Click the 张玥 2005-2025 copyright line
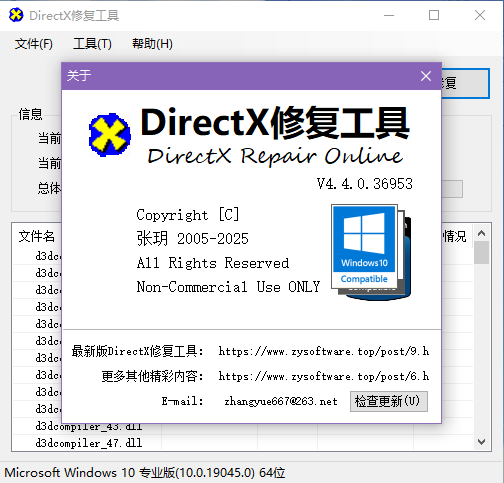 click(x=192, y=239)
